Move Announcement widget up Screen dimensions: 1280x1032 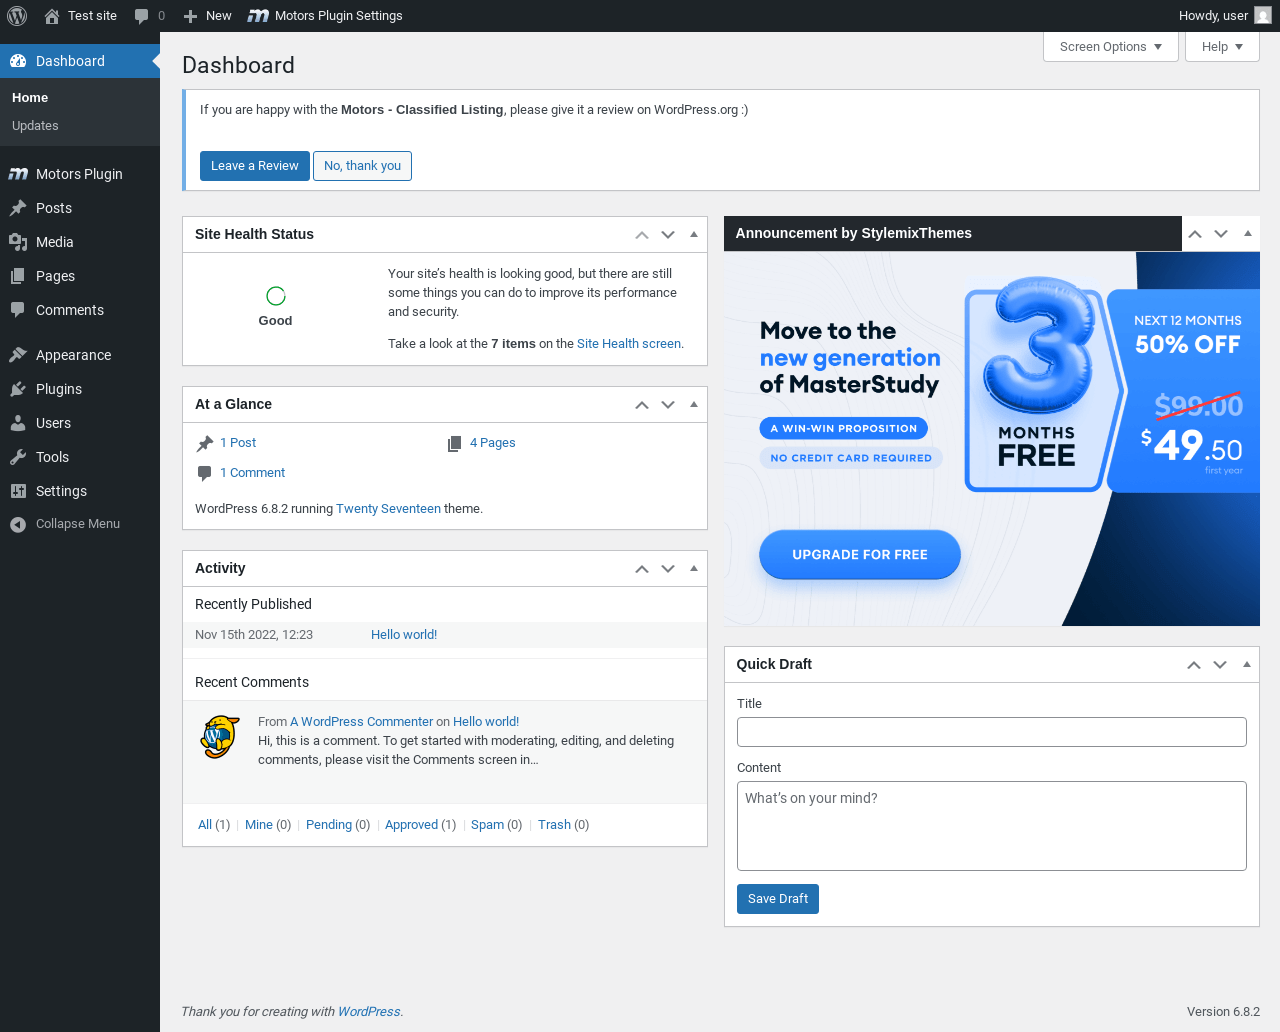(1195, 234)
